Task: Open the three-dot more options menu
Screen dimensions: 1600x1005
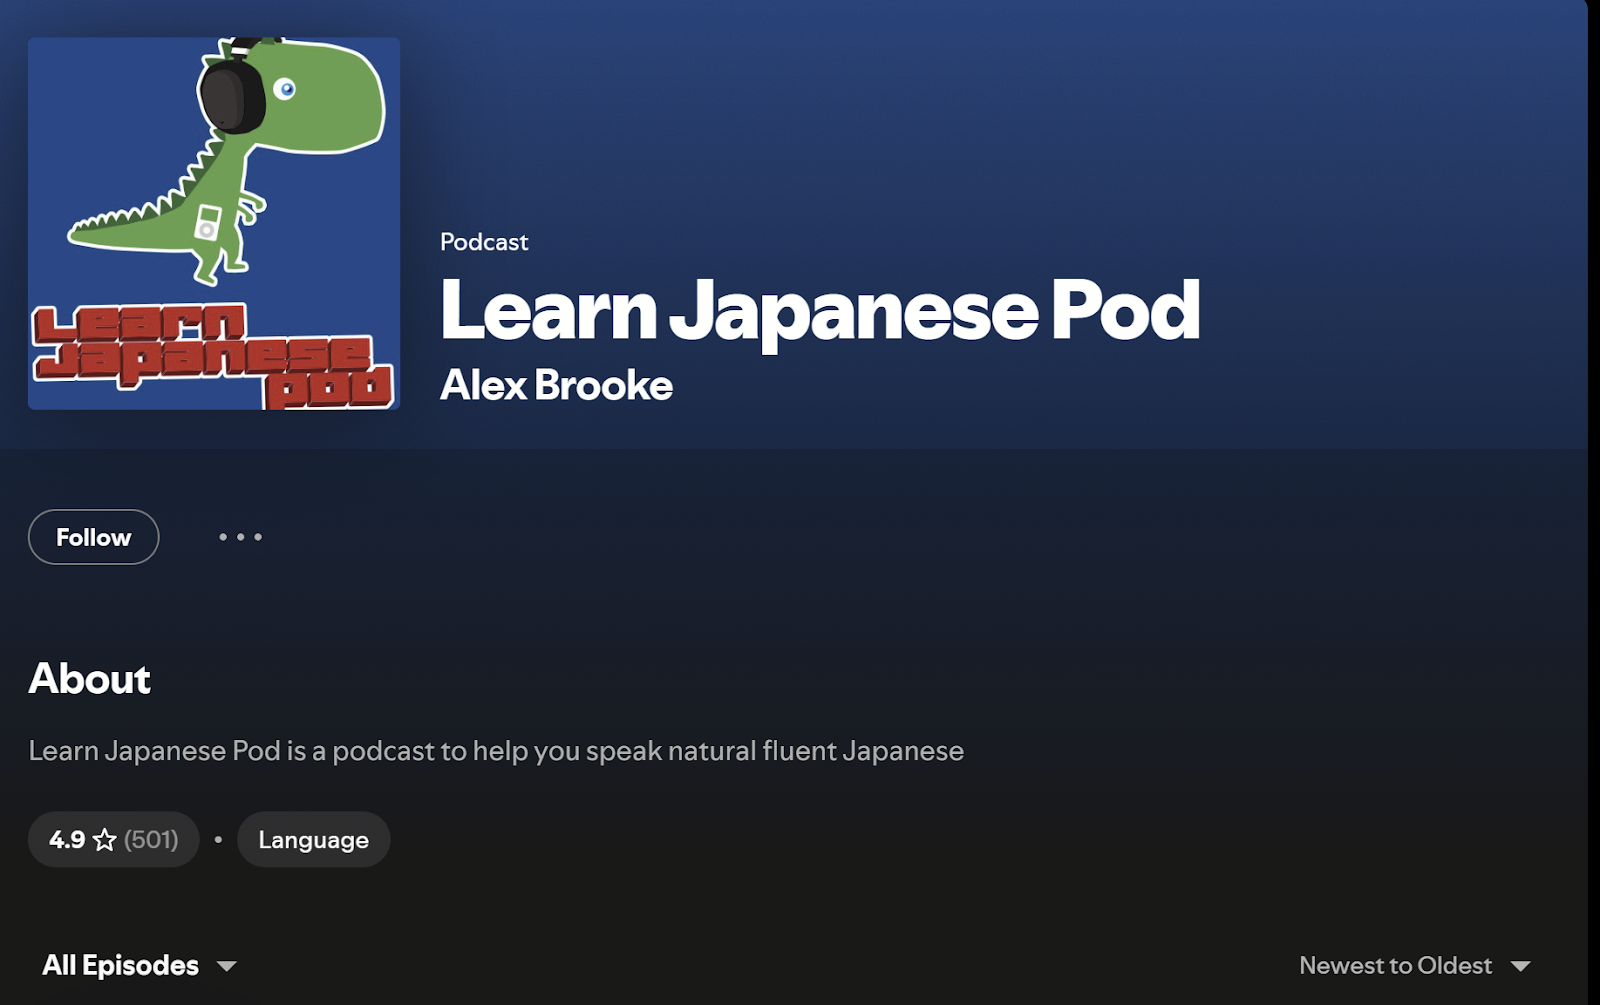Action: point(240,537)
